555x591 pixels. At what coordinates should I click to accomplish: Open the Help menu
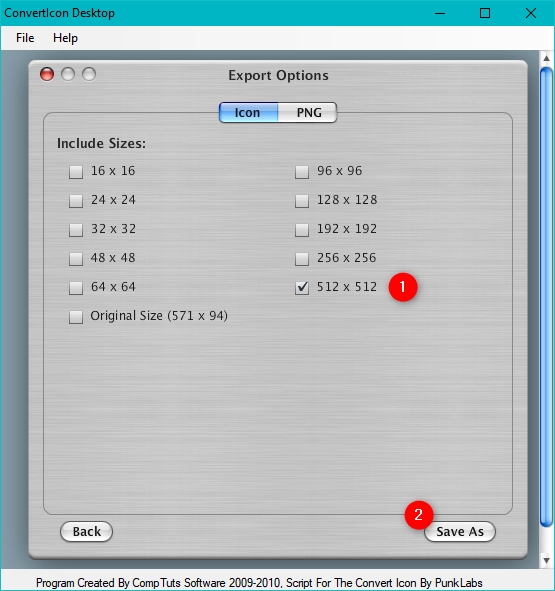(65, 38)
